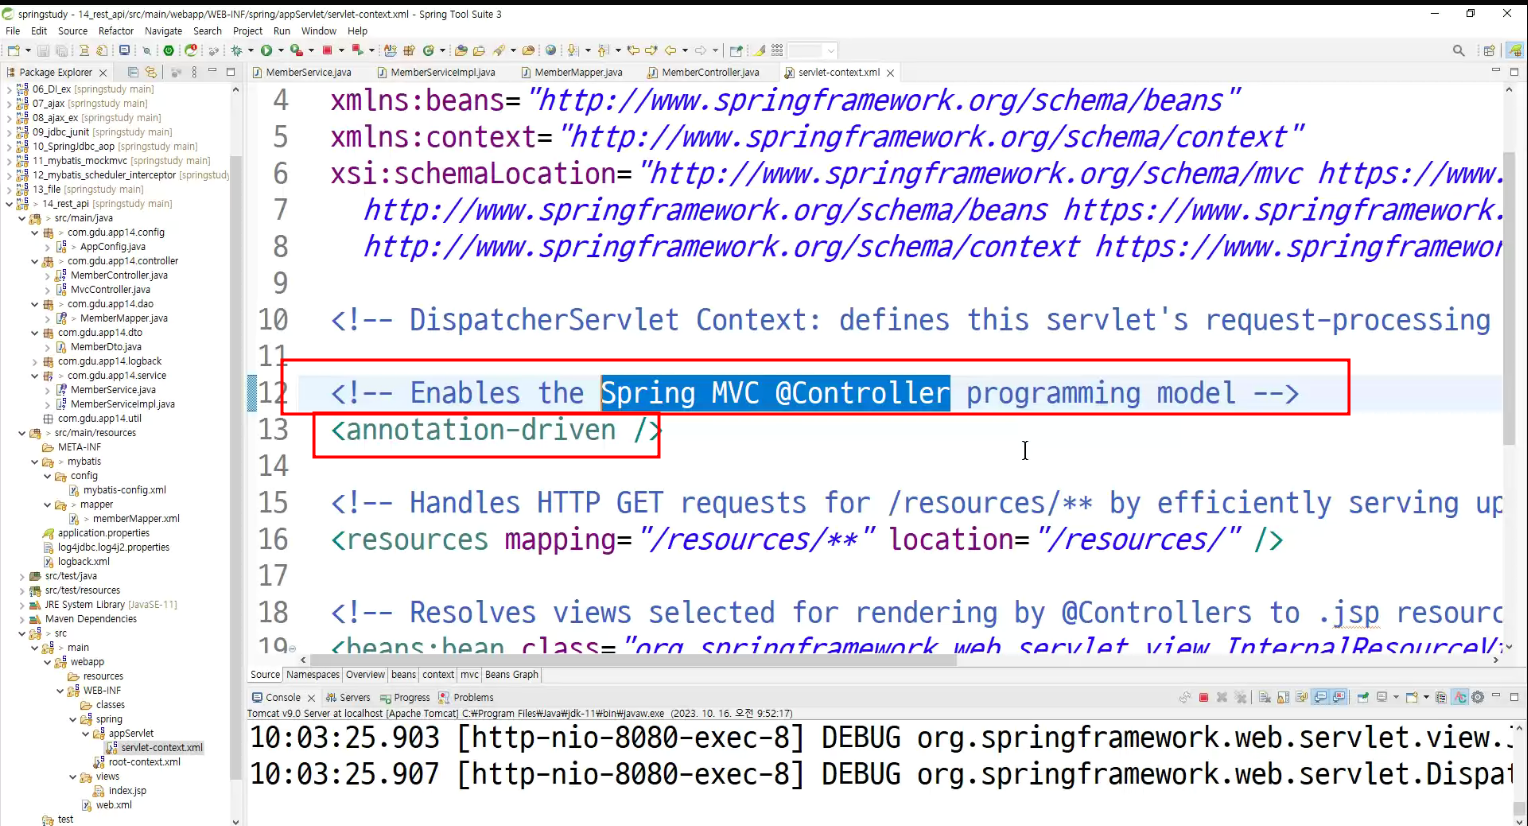Switch to the Problems view tab
Viewport: 1528px width, 826px height.
tap(467, 698)
